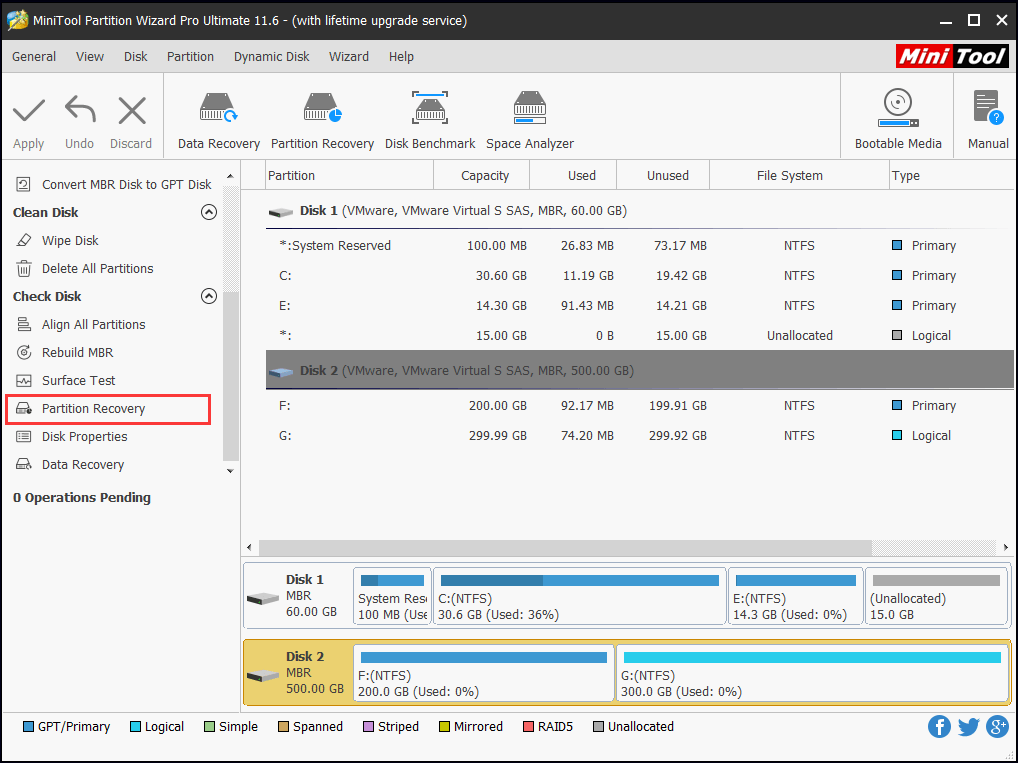Create Bootable Media from the toolbar
This screenshot has height=763, width=1018.
tap(898, 119)
